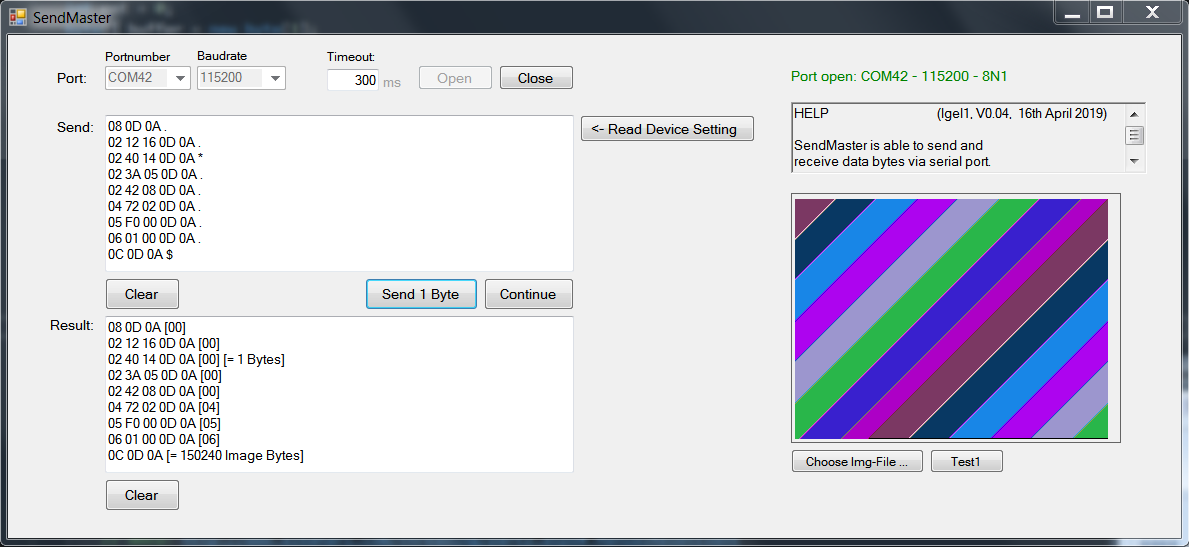This screenshot has height=547, width=1189.
Task: Close the SendMaster window
Action: 1153,13
